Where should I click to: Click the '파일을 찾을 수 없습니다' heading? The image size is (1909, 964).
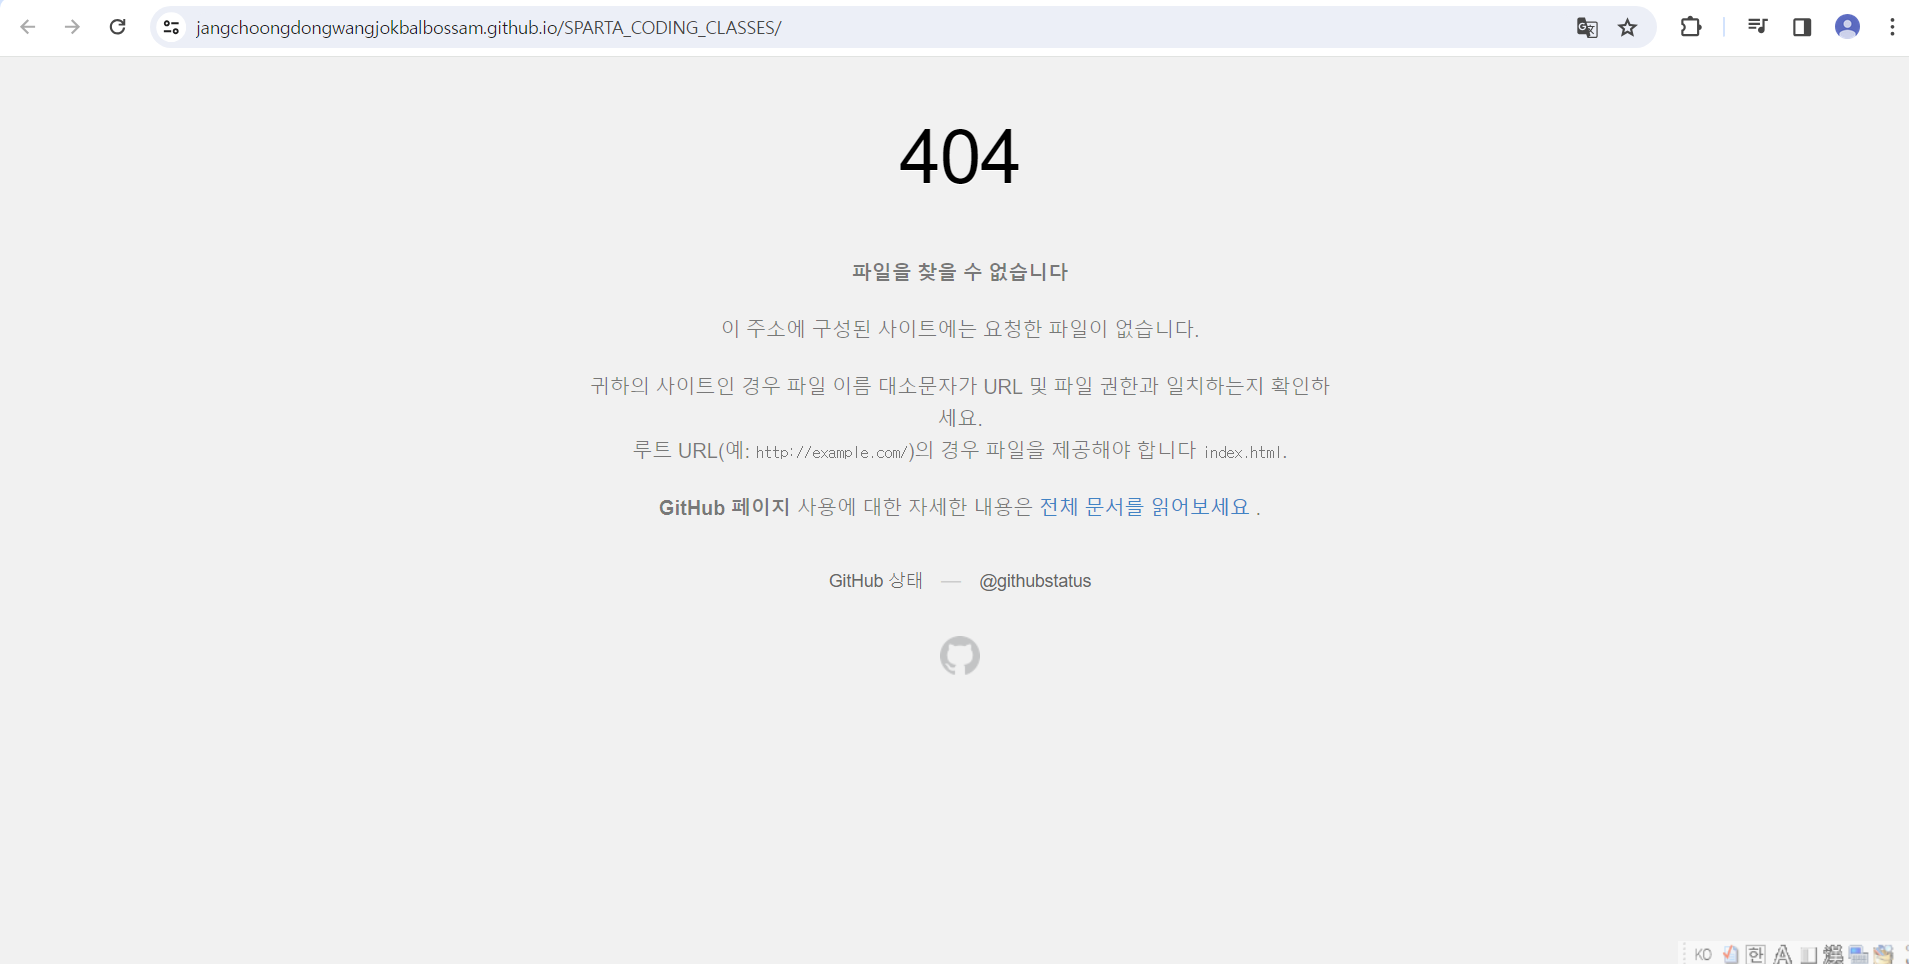960,272
